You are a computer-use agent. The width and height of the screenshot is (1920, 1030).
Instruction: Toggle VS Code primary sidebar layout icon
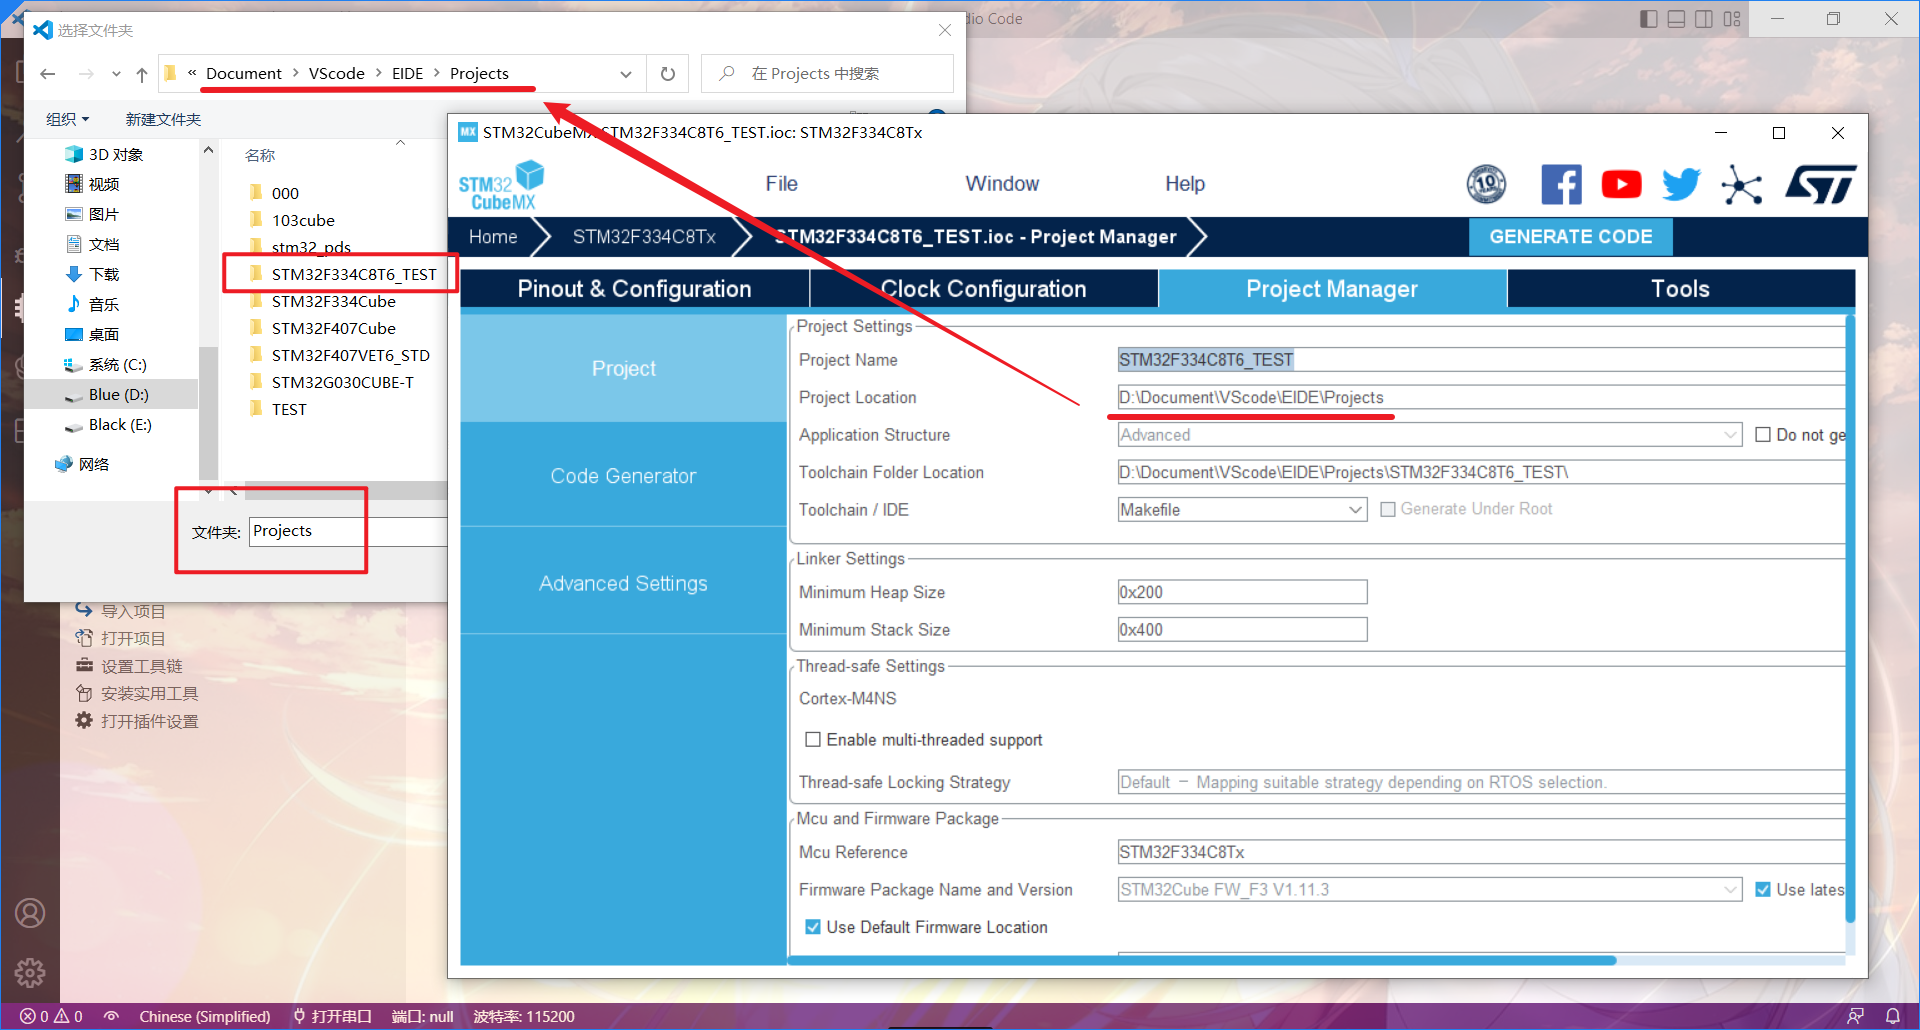(1649, 19)
